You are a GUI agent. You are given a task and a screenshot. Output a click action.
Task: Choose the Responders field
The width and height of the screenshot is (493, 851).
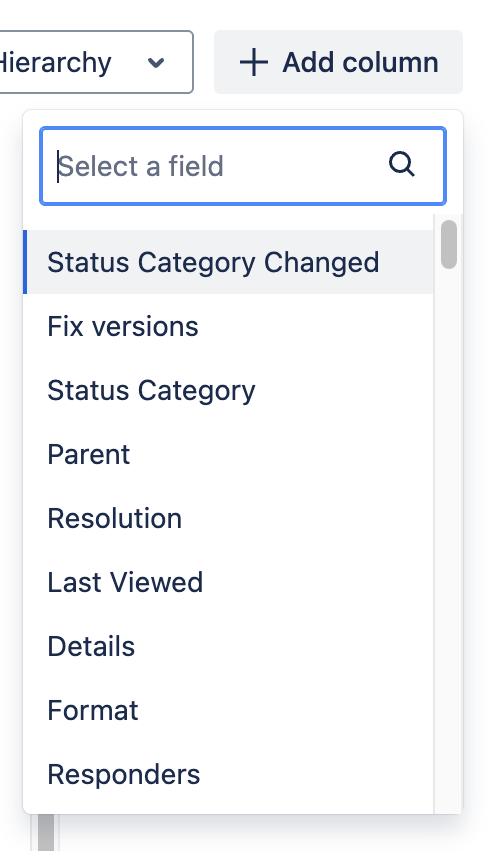pyautogui.click(x=228, y=774)
